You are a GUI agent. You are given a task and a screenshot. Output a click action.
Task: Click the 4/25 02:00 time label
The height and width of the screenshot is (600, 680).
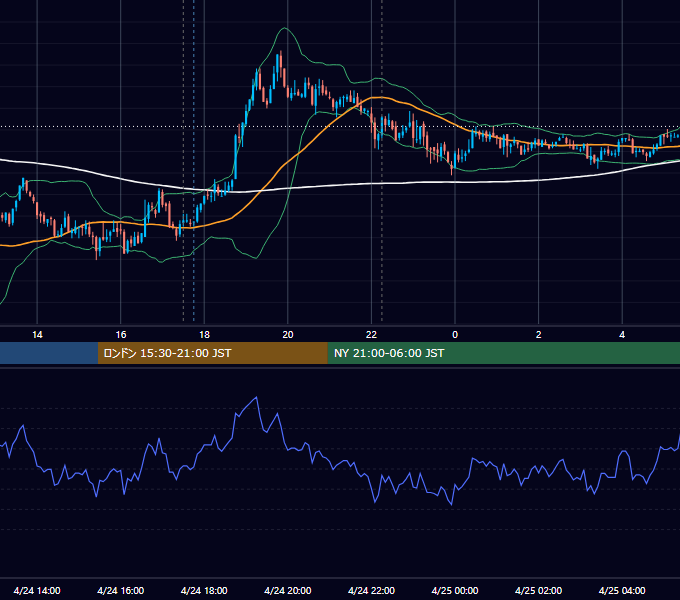tap(539, 590)
